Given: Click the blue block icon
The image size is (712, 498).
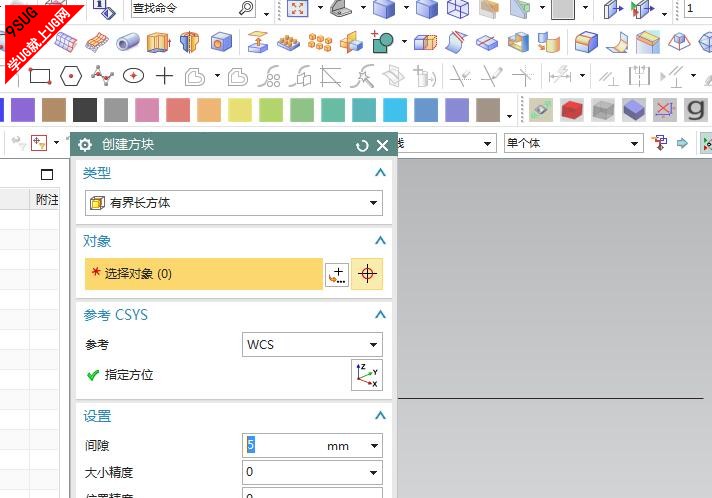Looking at the screenshot, I should click(634, 110).
